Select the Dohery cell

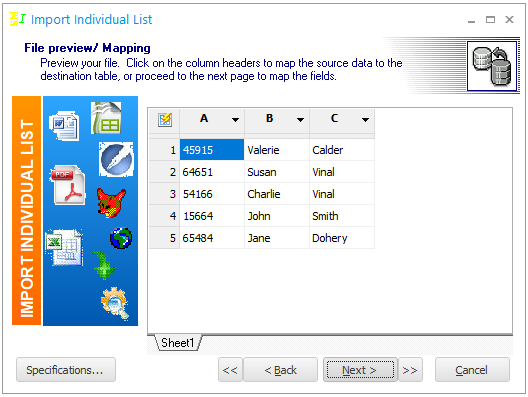click(342, 238)
